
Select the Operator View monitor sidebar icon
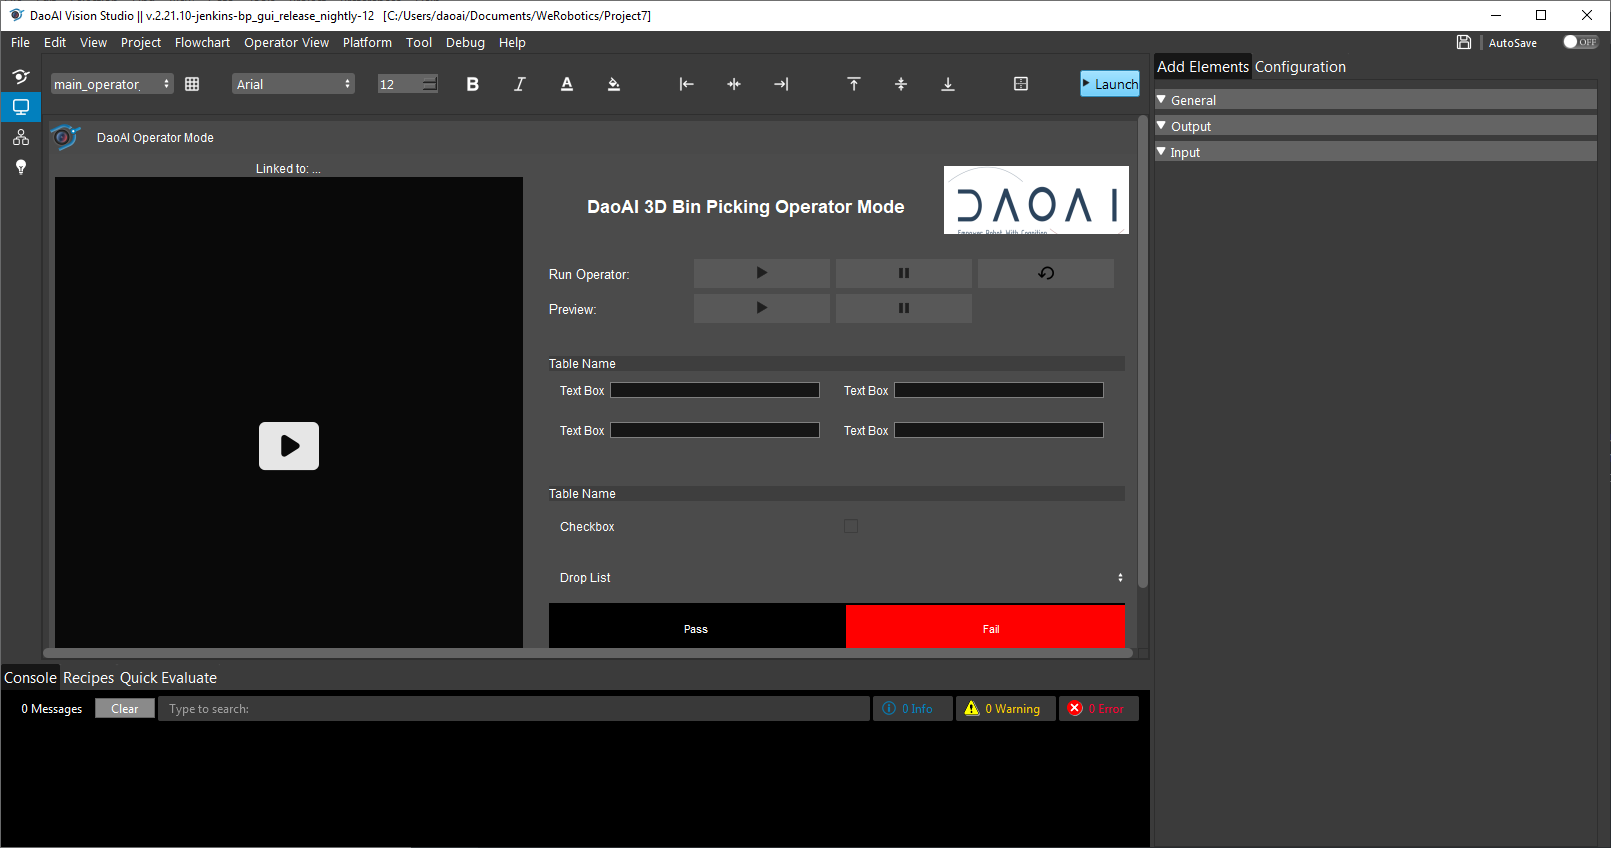tap(20, 106)
